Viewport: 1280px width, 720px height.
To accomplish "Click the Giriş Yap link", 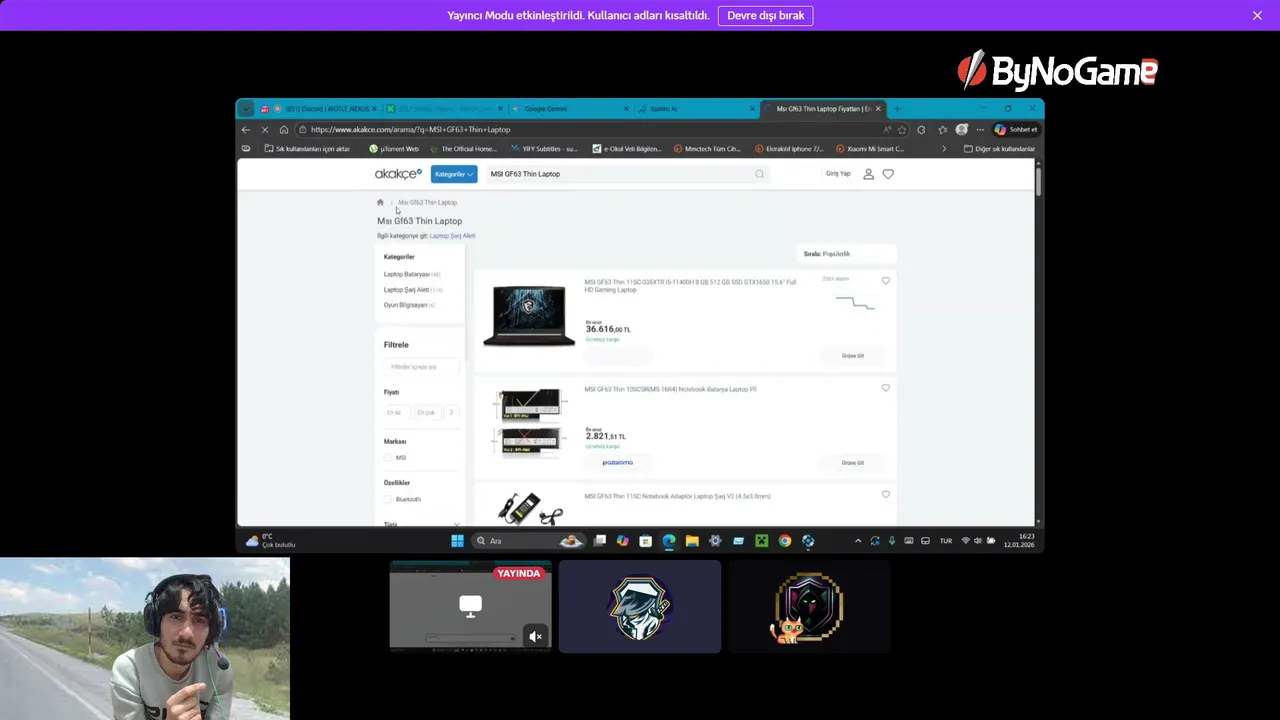I will [x=838, y=174].
